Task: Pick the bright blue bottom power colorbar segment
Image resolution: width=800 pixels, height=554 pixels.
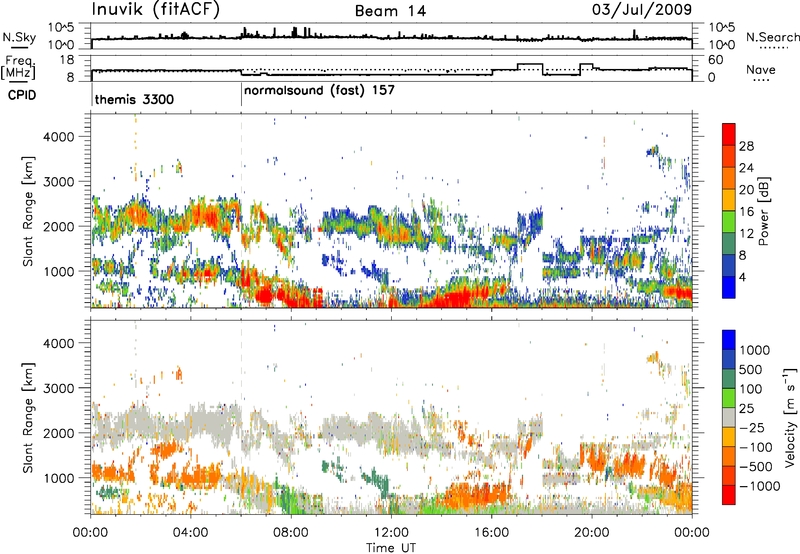Action: point(729,288)
